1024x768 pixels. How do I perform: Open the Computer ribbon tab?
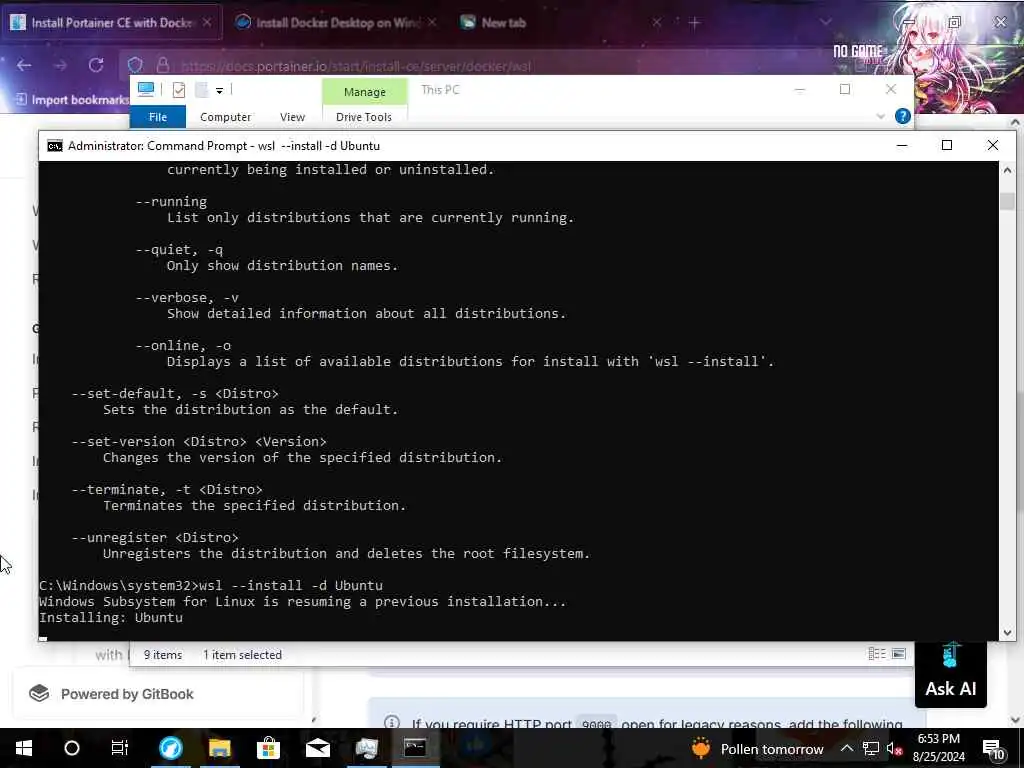(225, 117)
